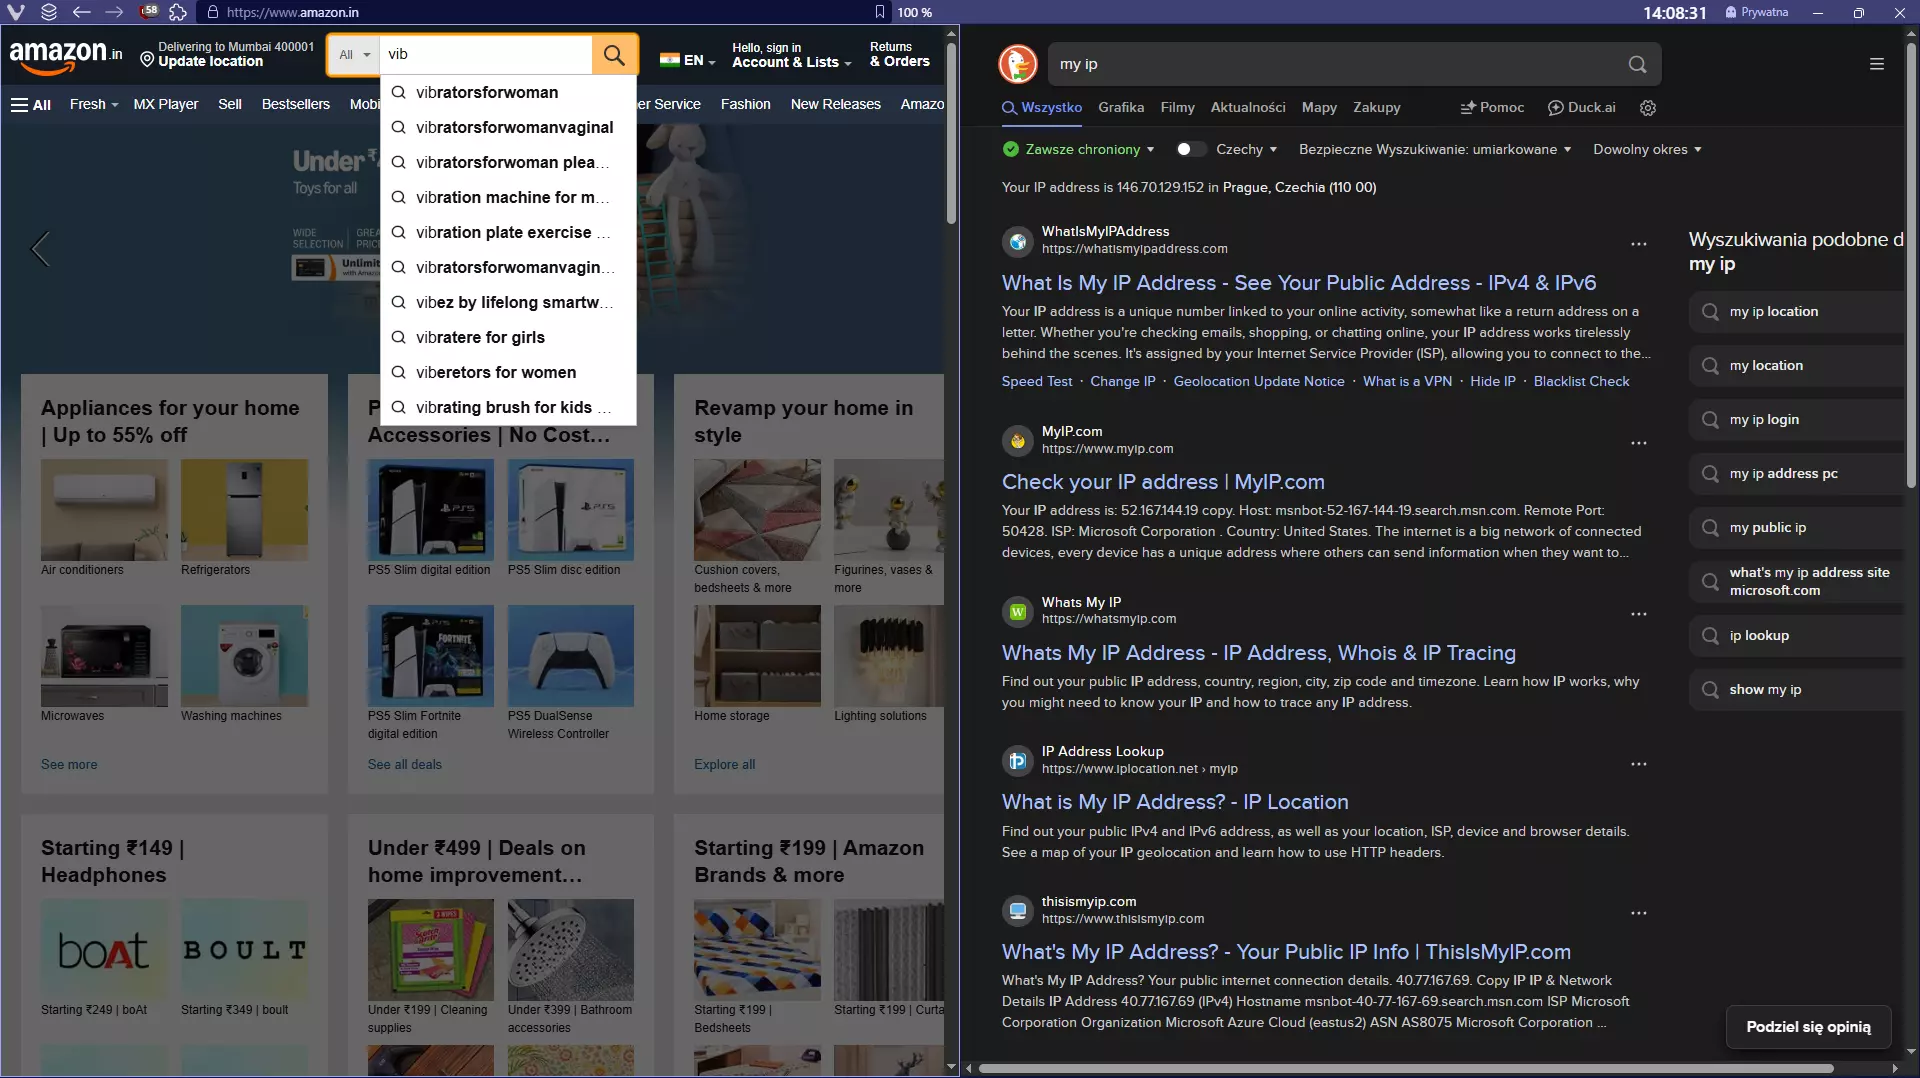Click the DuckDuckGo logo
Viewport: 1920px width, 1078px height.
1018,64
